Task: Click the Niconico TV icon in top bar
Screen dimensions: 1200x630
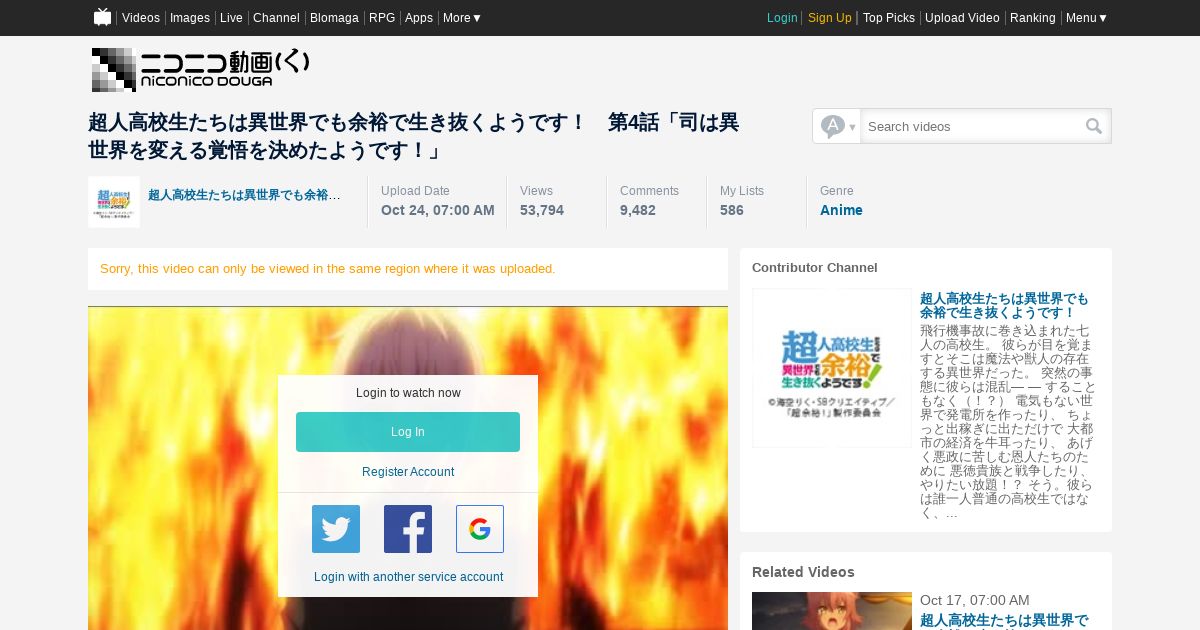Action: point(102,17)
